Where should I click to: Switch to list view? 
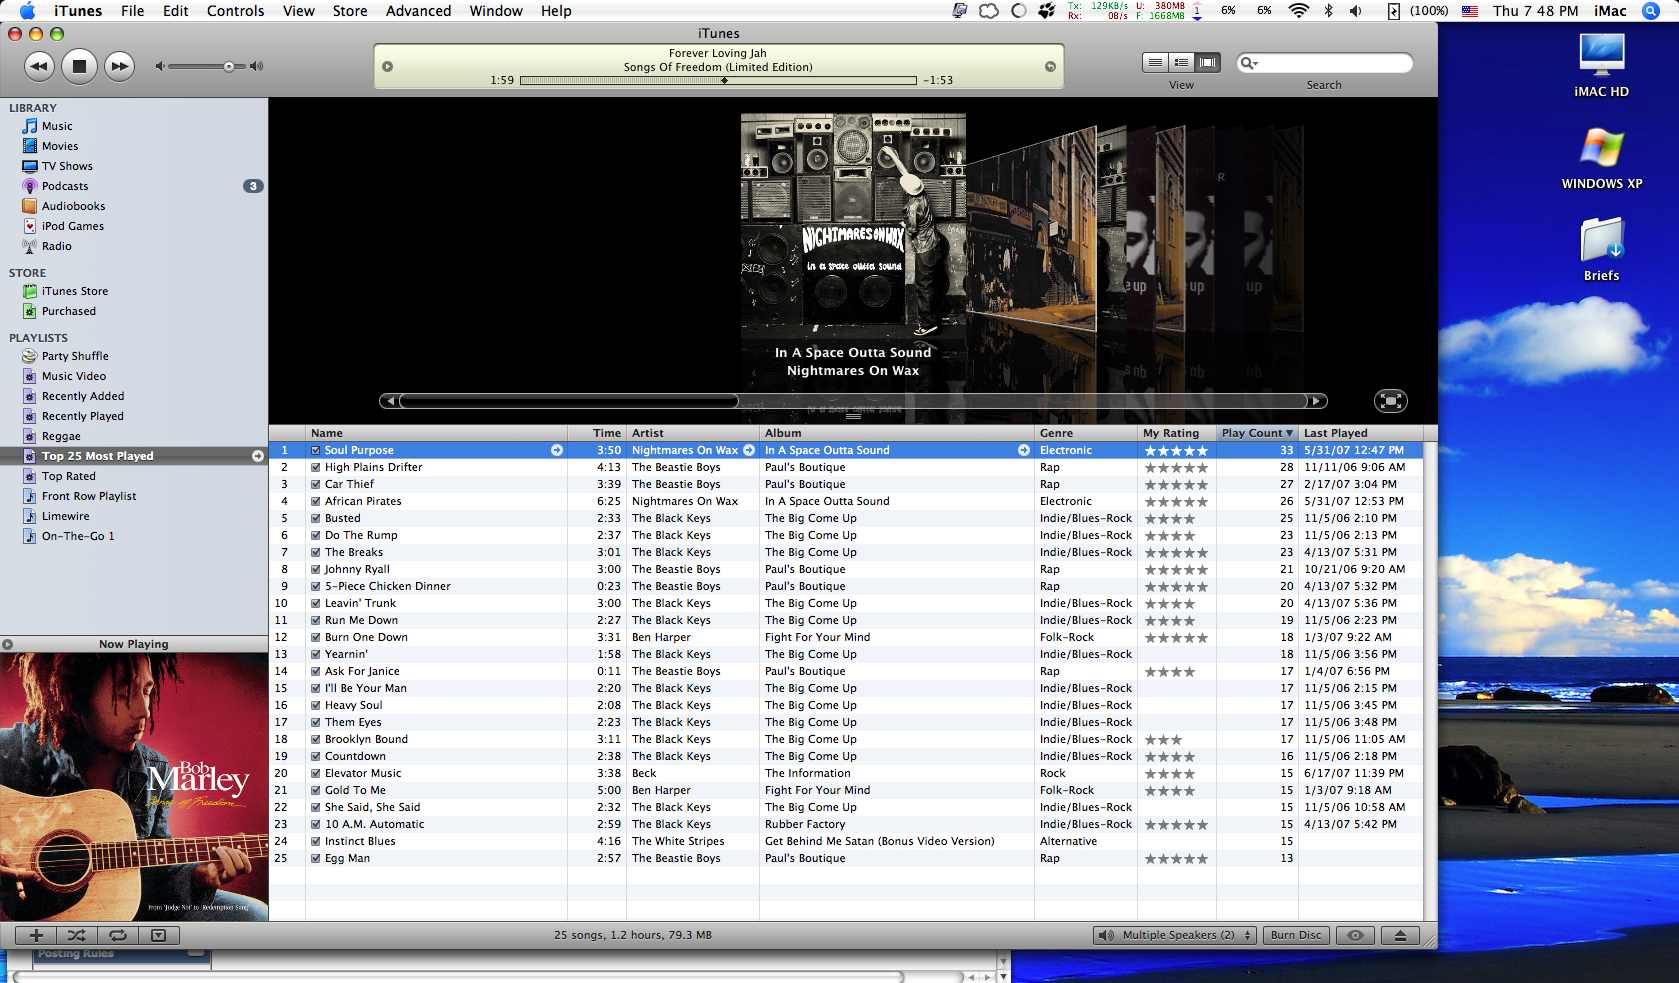(1155, 62)
